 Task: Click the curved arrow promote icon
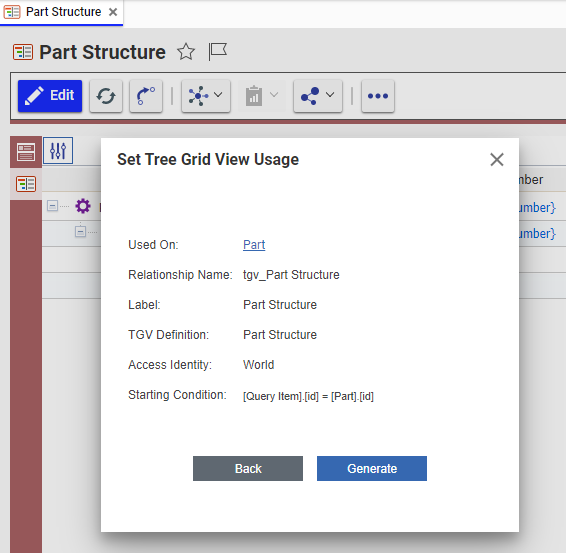pyautogui.click(x=146, y=96)
